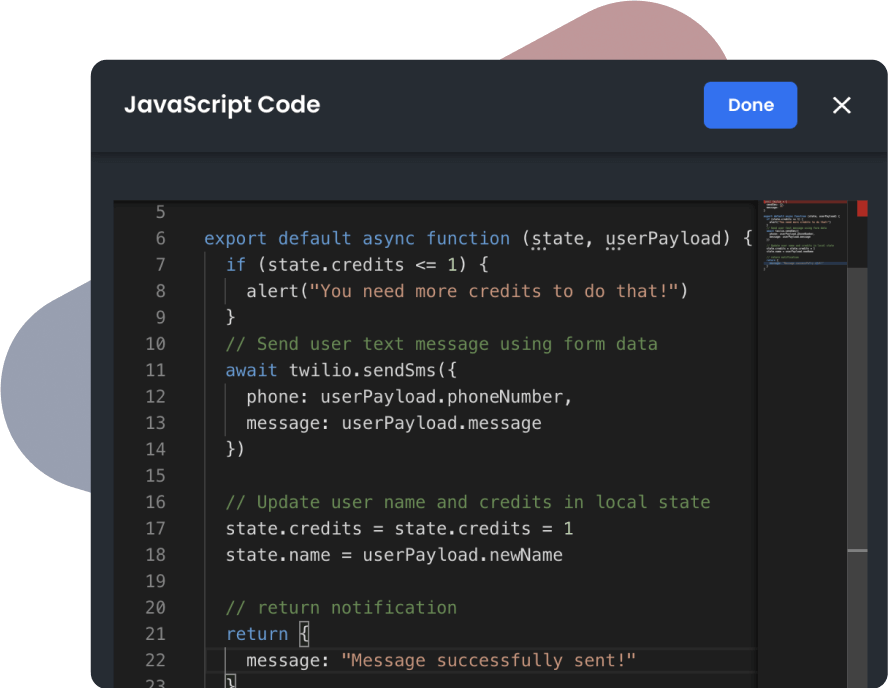Image resolution: width=888 pixels, height=688 pixels.
Task: Click 'await twilio.sendSms({' on line 11
Action: click(x=341, y=370)
